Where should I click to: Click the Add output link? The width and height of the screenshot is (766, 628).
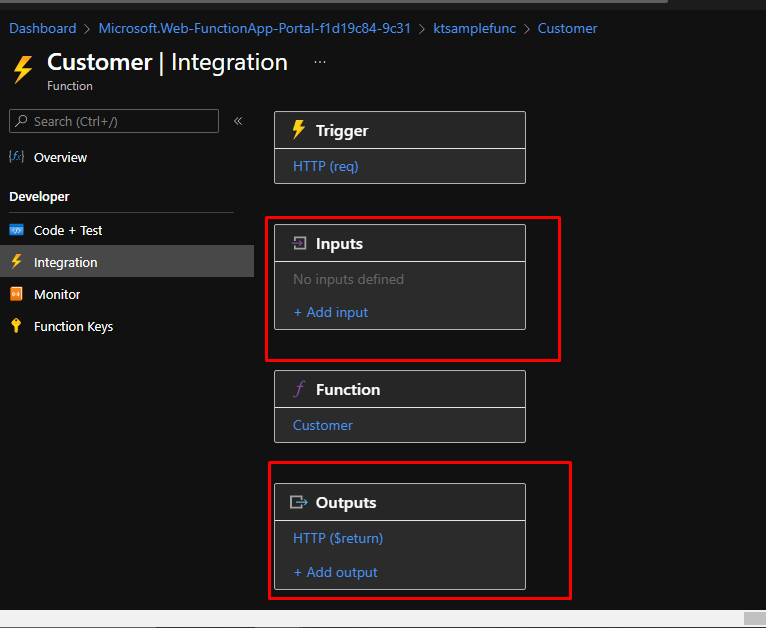tap(335, 572)
